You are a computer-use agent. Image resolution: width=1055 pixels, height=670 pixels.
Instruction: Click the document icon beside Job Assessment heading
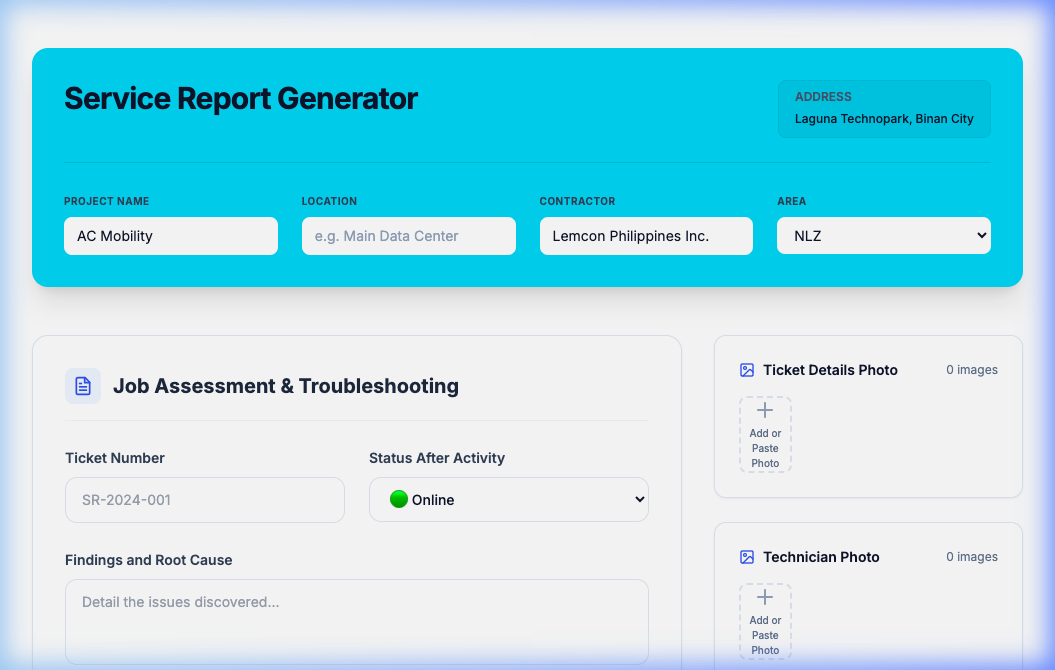click(83, 386)
